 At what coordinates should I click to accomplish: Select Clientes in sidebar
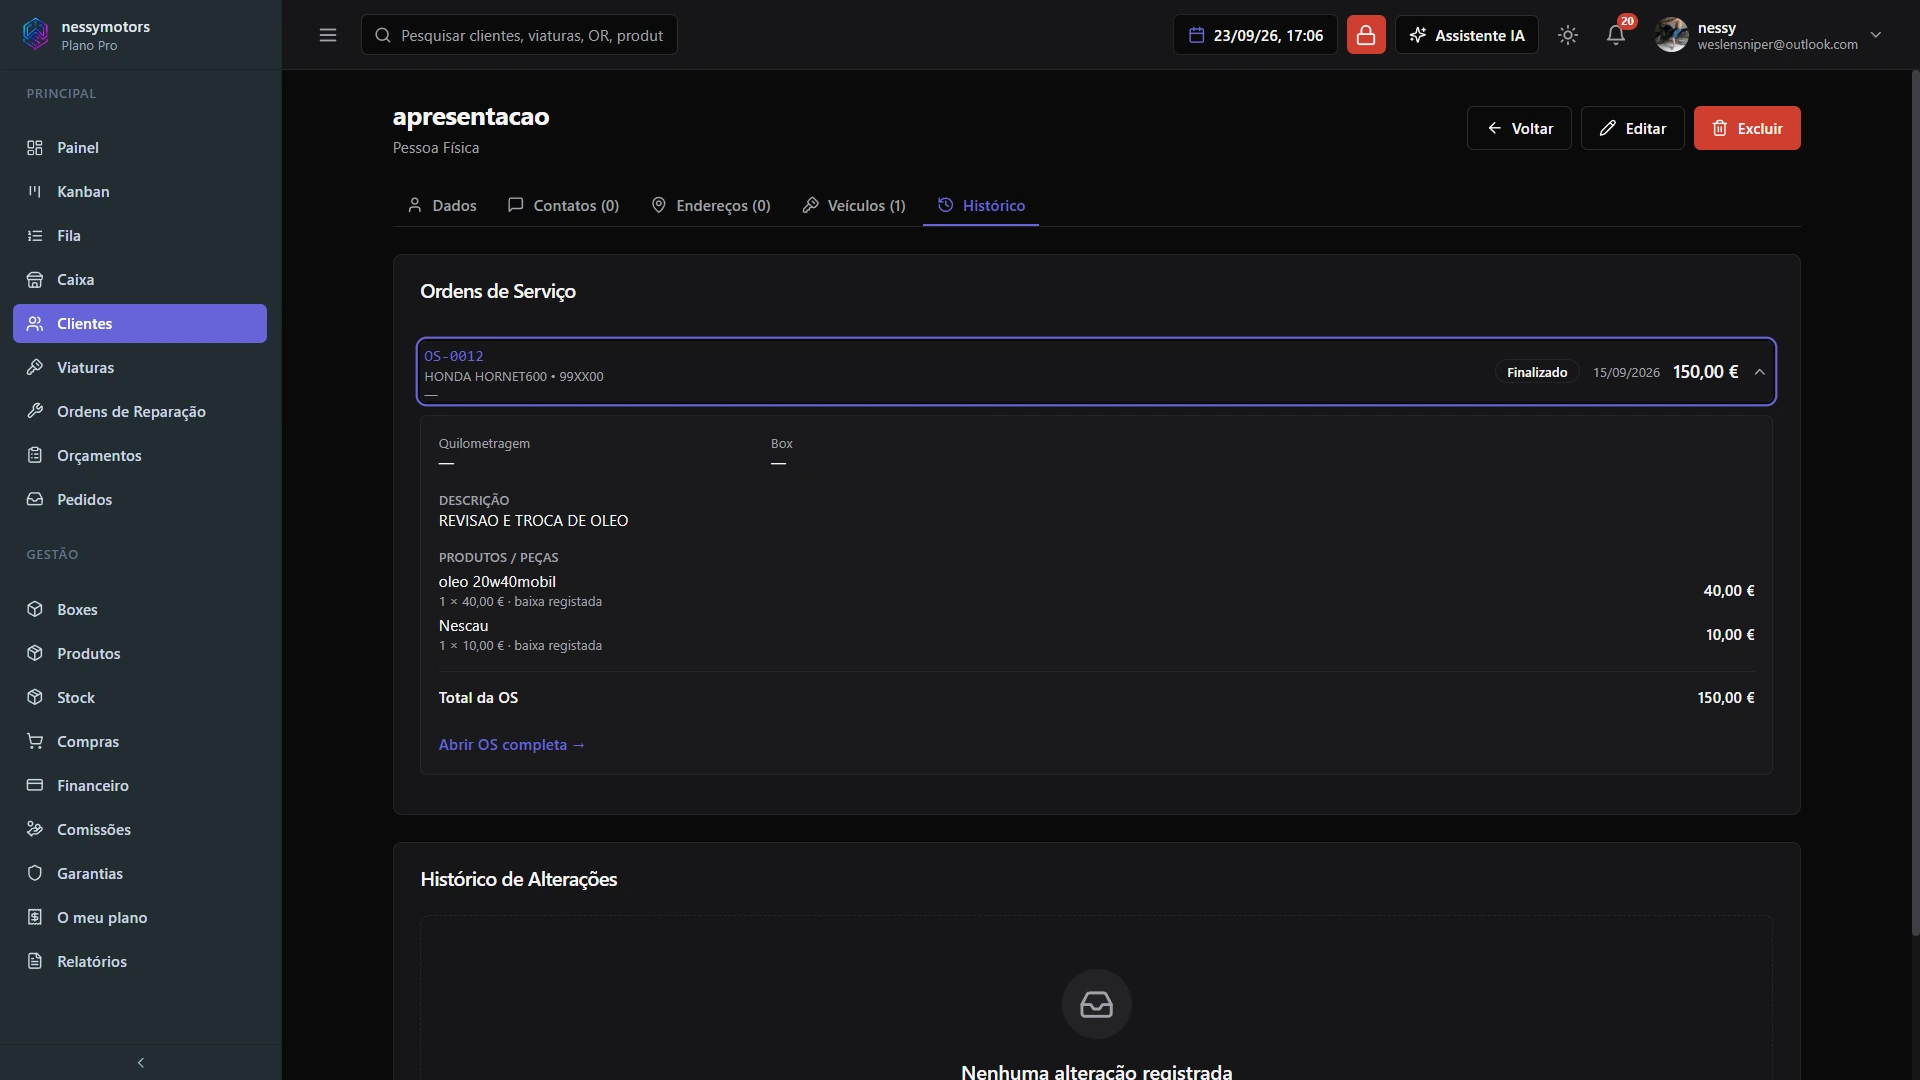tap(140, 324)
